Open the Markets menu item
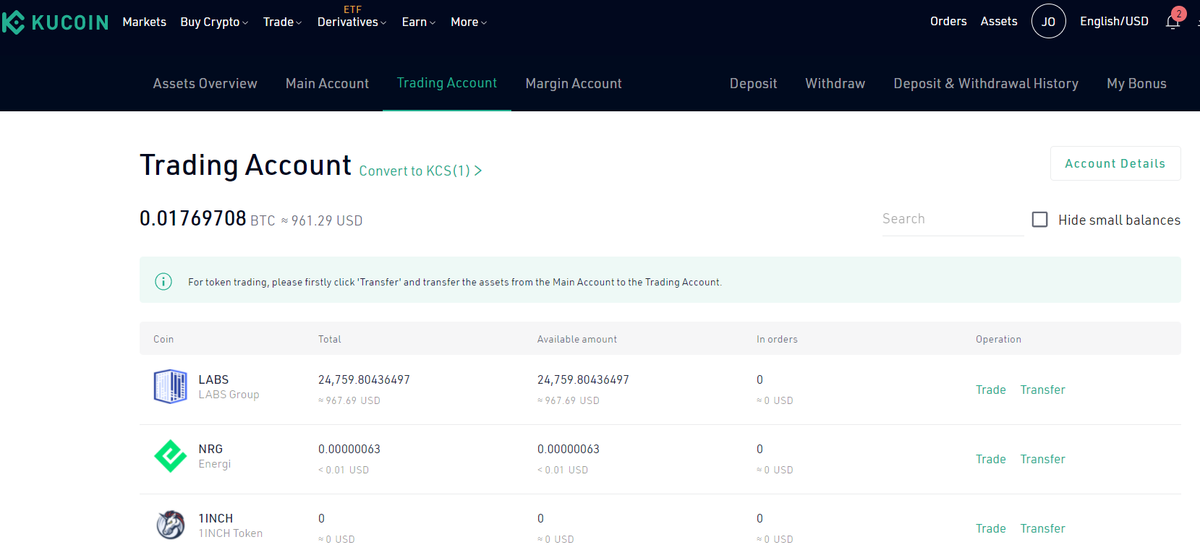The width and height of the screenshot is (1200, 550). click(x=144, y=22)
